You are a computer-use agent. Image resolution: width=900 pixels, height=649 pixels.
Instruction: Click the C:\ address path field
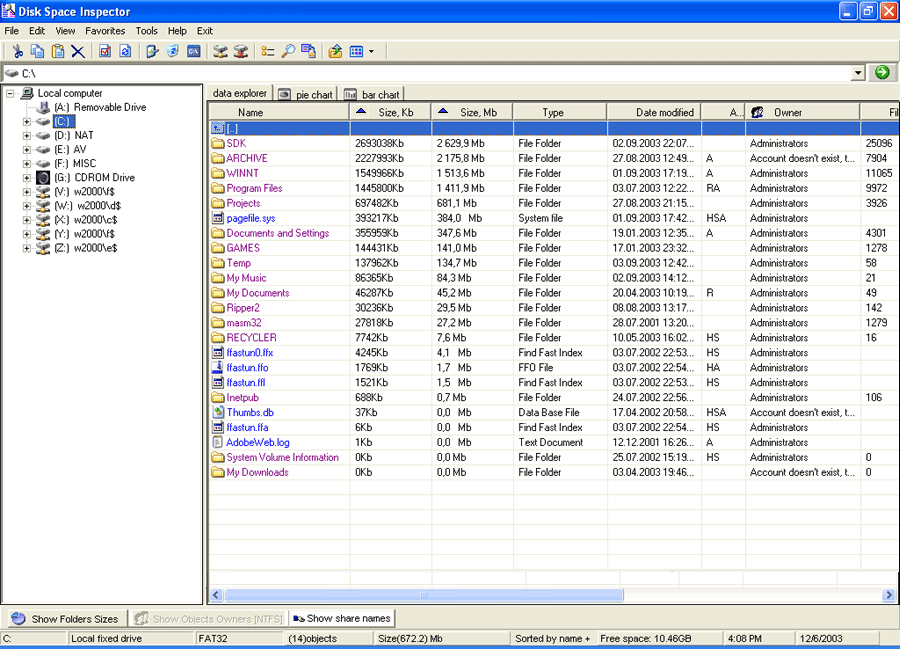[x=428, y=73]
